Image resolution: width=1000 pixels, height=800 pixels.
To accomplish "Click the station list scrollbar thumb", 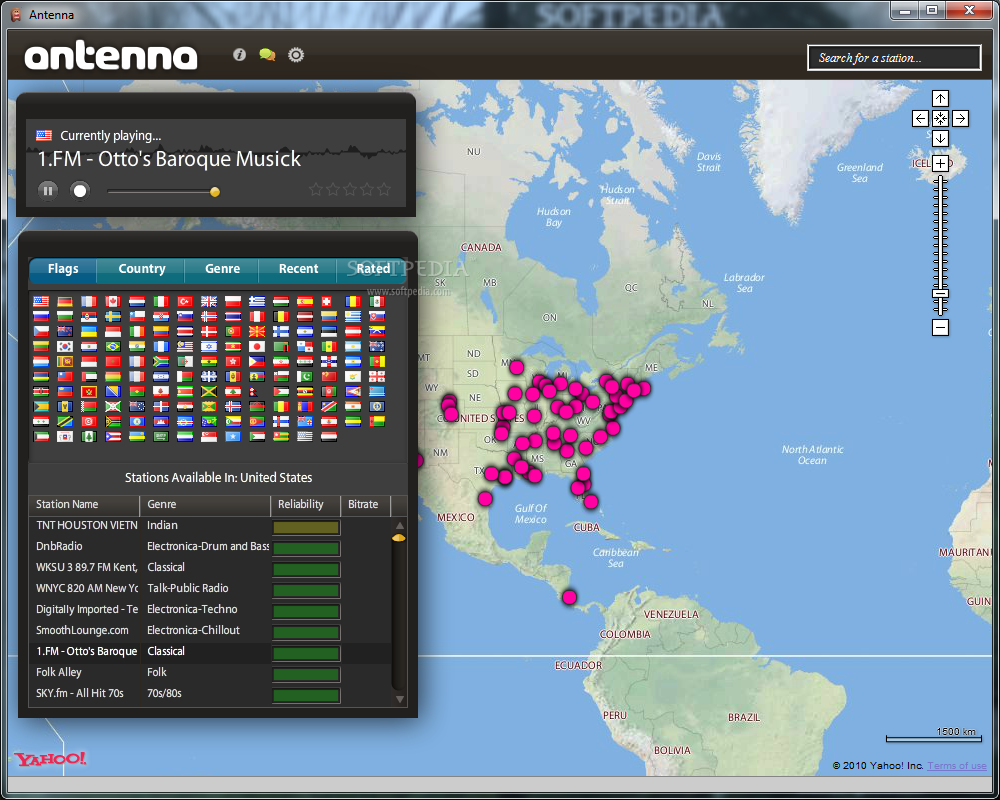I will pos(399,538).
